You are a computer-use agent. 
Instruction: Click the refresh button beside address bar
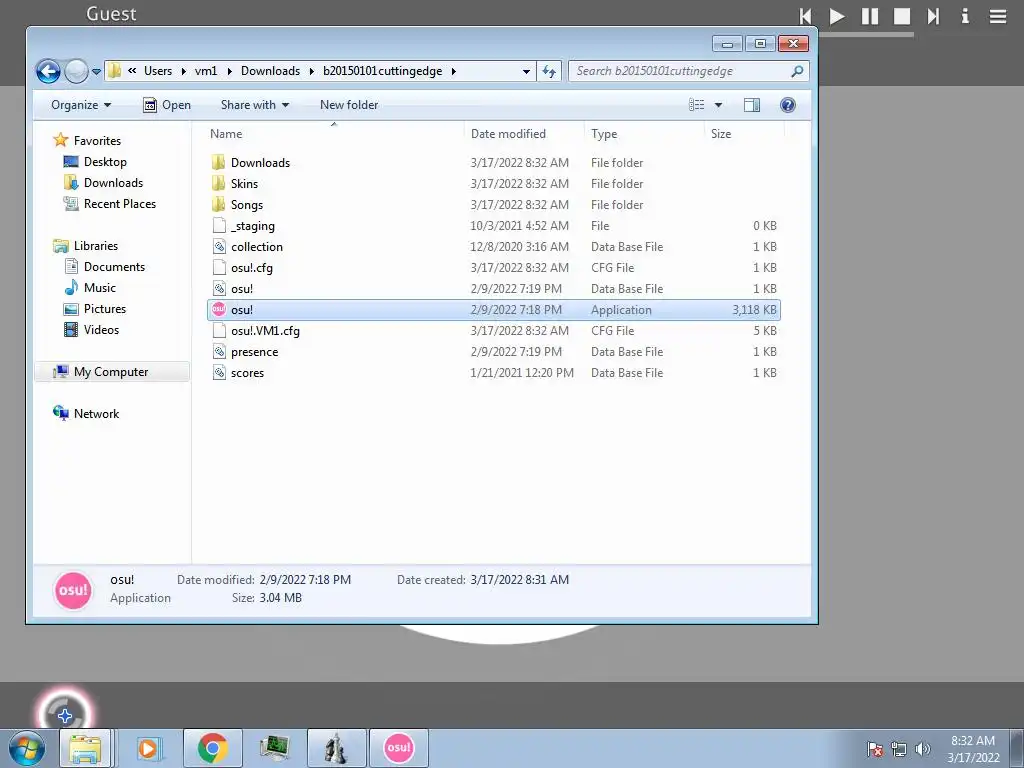[549, 71]
